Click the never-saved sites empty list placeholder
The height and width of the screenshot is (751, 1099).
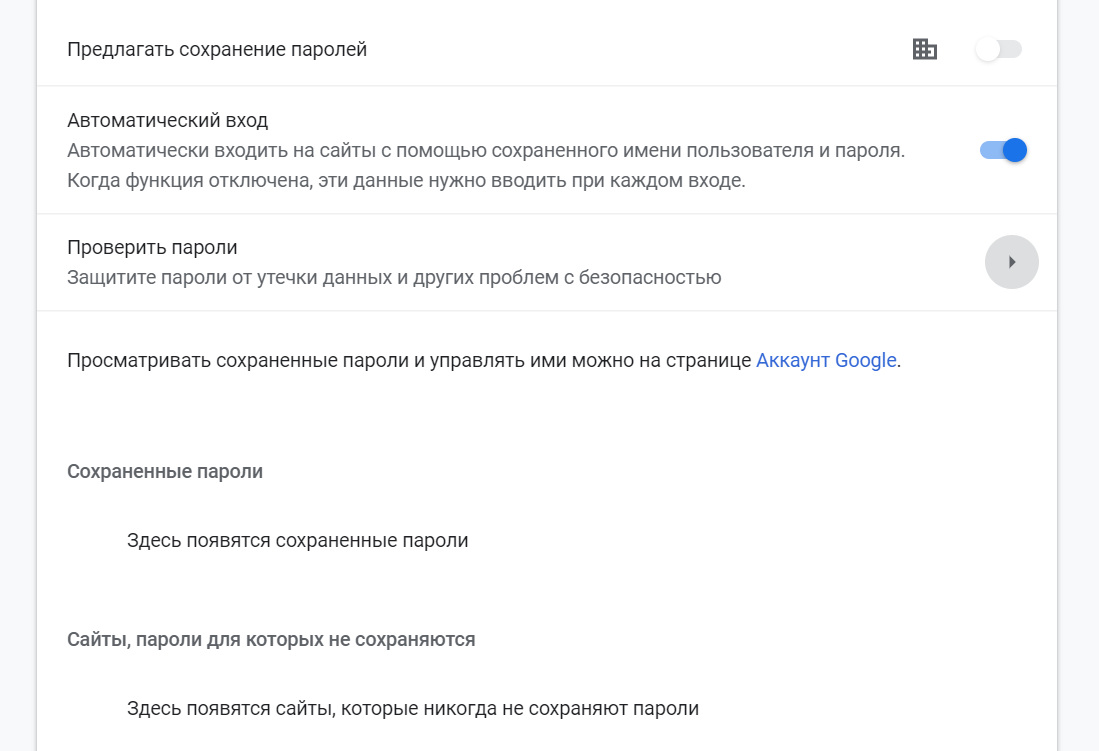(x=412, y=709)
